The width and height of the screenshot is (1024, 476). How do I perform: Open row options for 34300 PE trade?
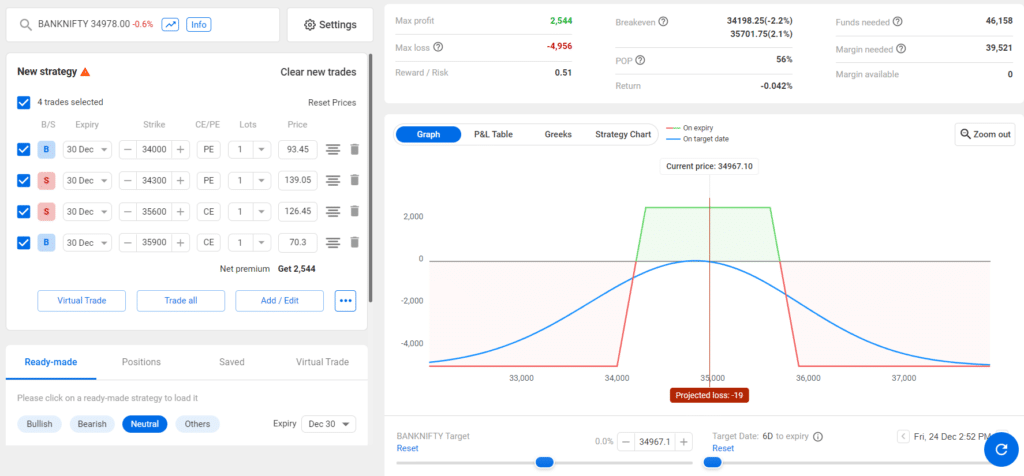click(x=333, y=181)
